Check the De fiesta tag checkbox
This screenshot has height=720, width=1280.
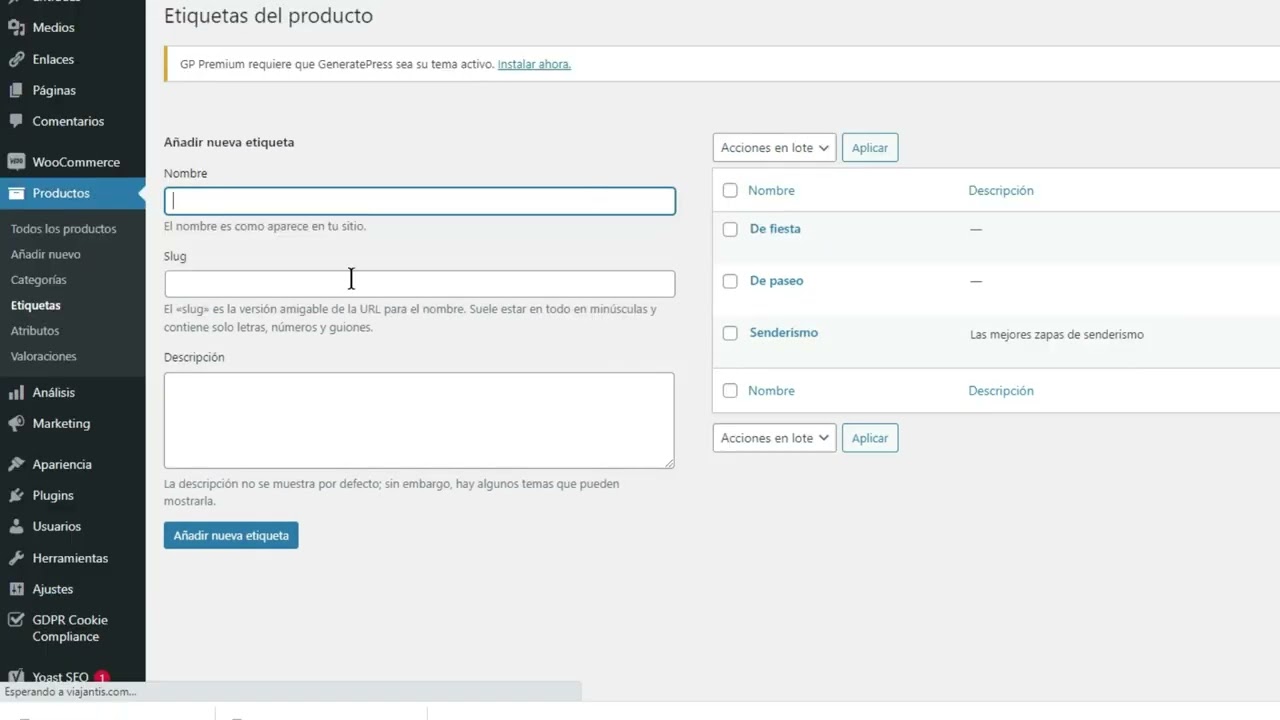730,229
